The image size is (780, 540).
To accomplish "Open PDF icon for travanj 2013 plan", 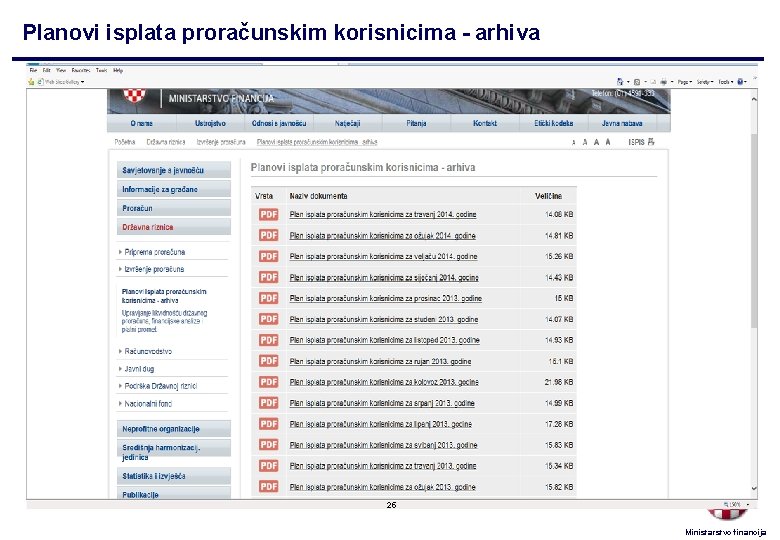I will click(x=268, y=465).
